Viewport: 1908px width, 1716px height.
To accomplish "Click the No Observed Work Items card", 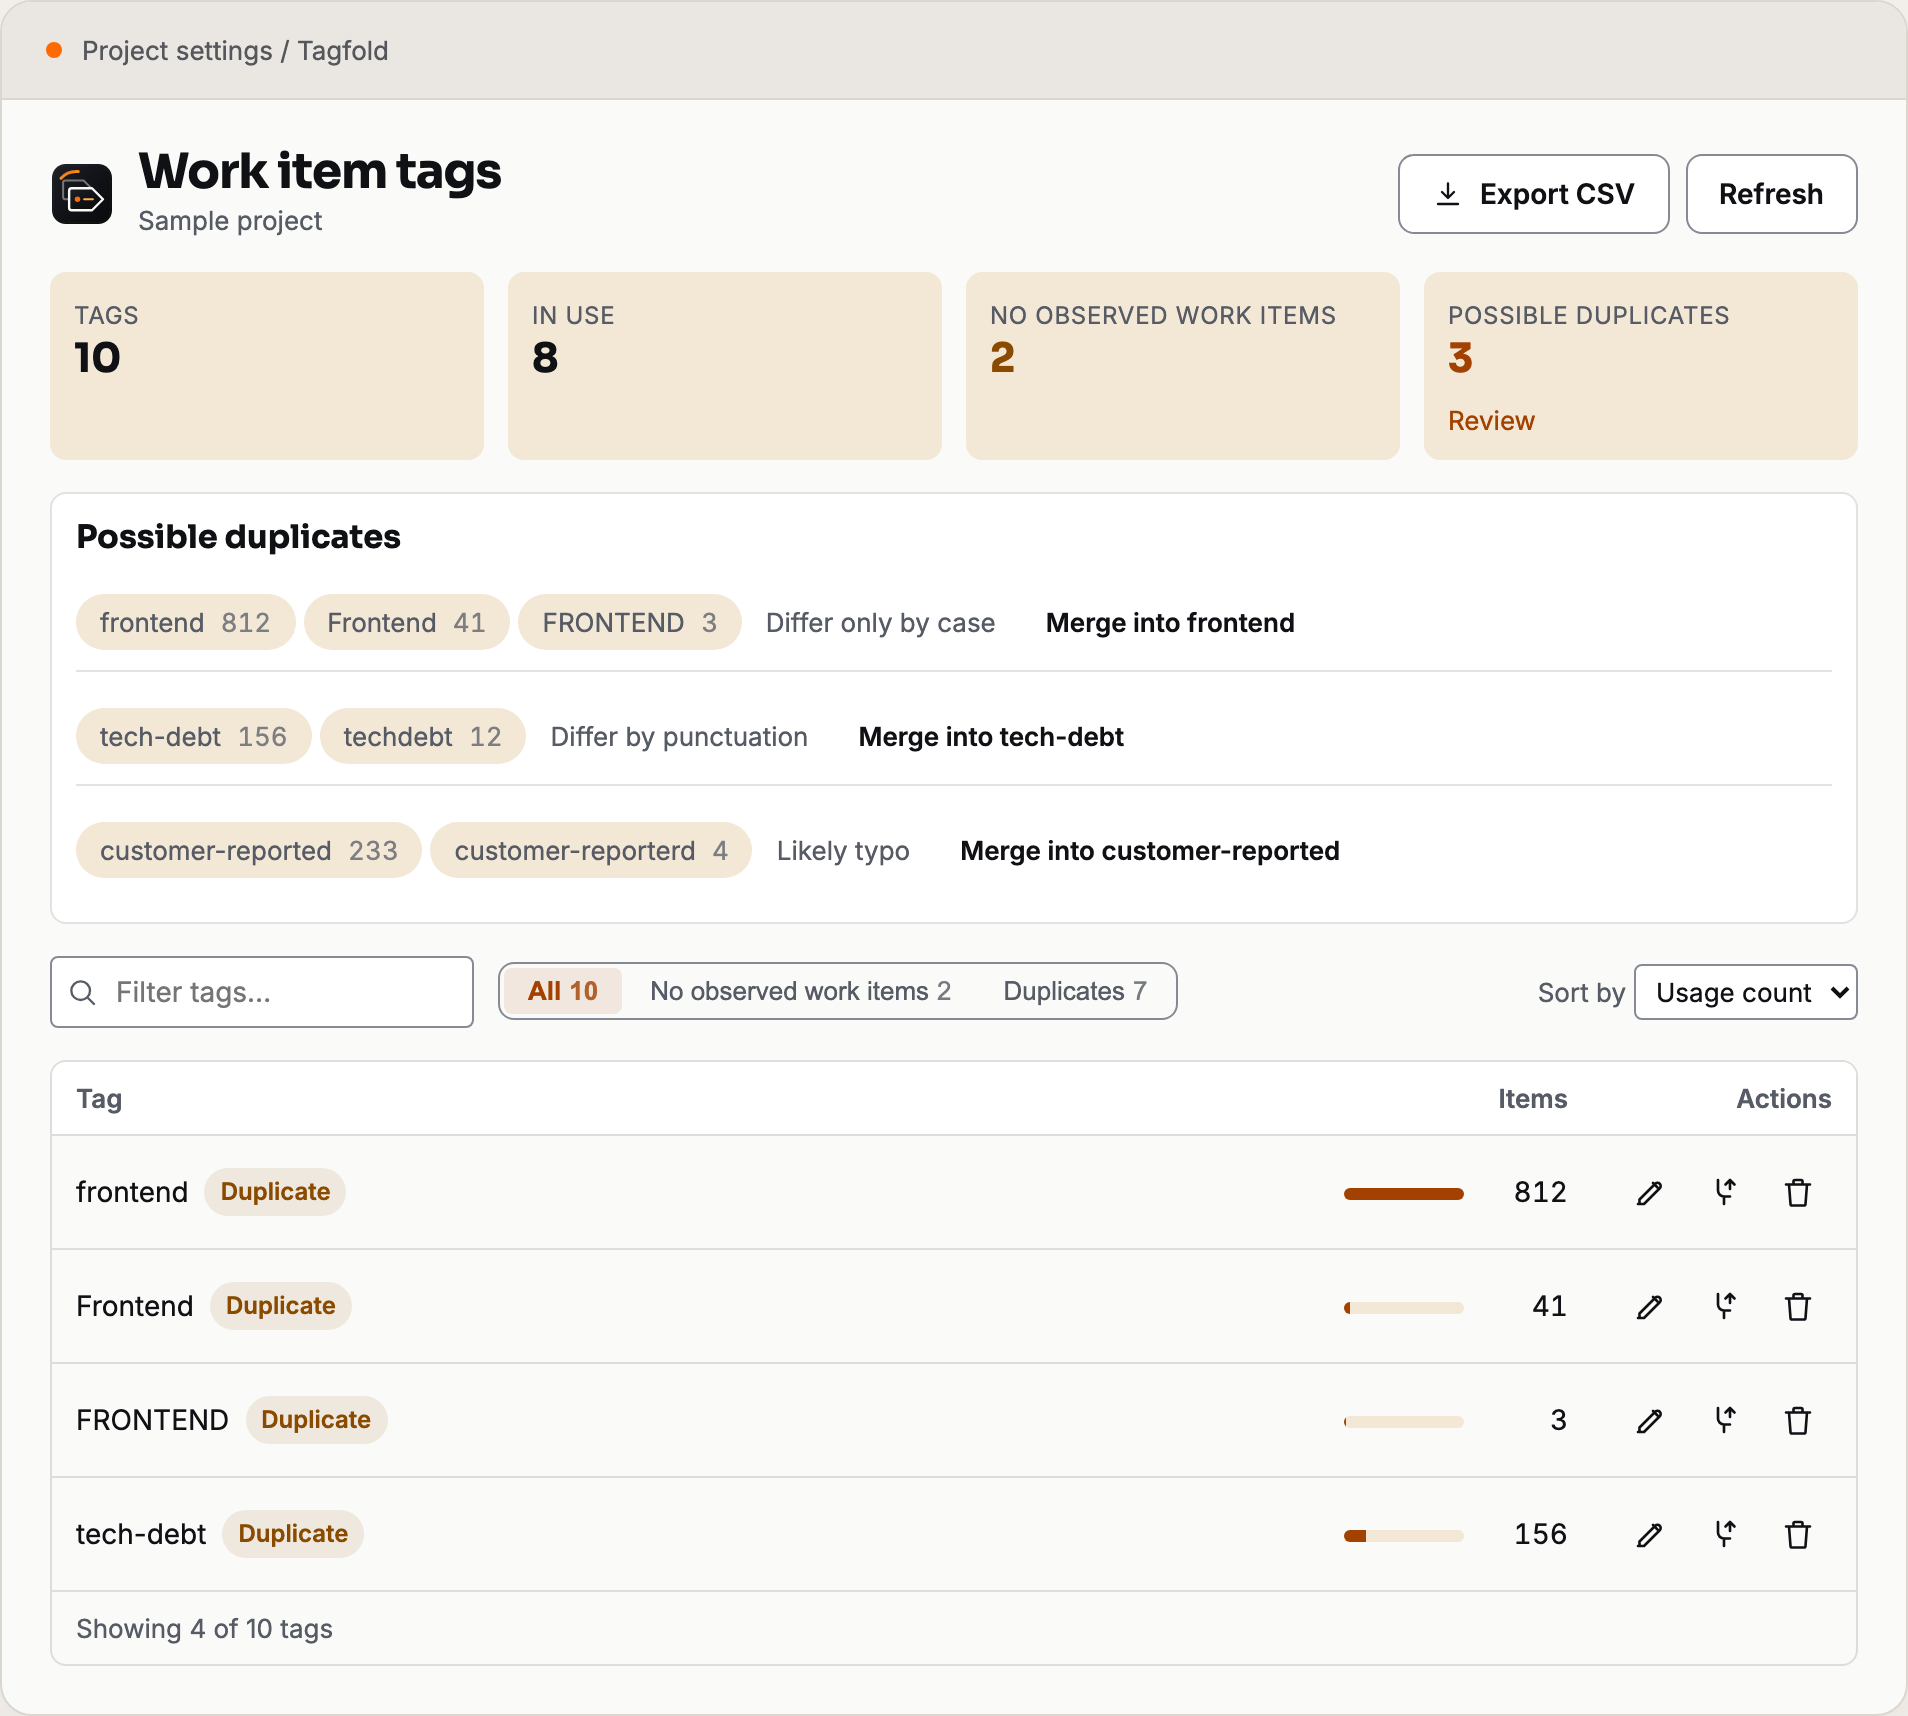I will [x=1182, y=366].
